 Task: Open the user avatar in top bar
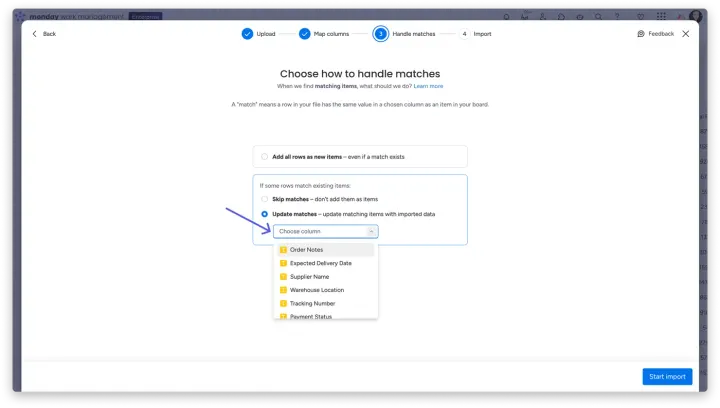pyautogui.click(x=696, y=16)
